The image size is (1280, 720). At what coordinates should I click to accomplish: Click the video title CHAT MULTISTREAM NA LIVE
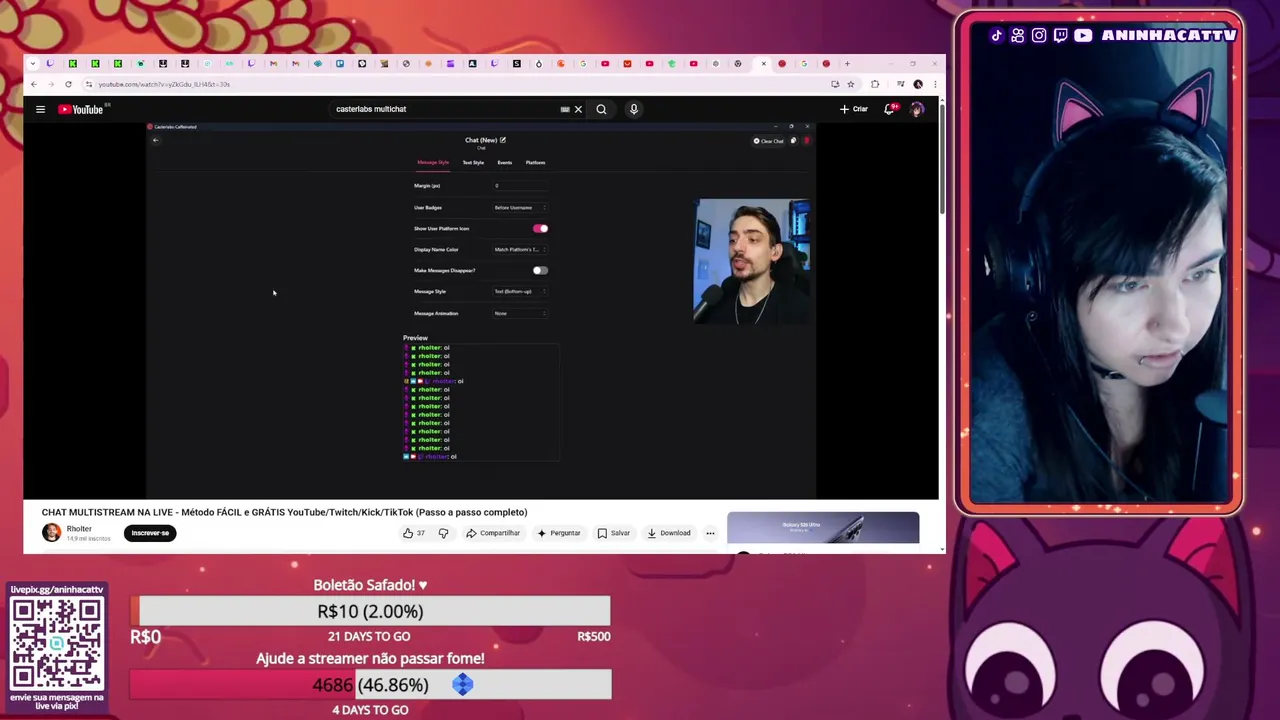click(x=284, y=512)
